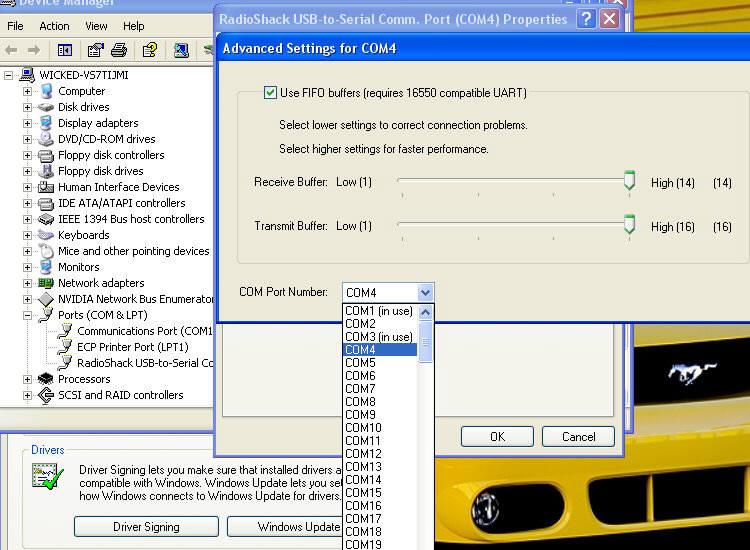Viewport: 750px width, 550px height.
Task: Click the Print toolbar icon
Action: [x=119, y=50]
